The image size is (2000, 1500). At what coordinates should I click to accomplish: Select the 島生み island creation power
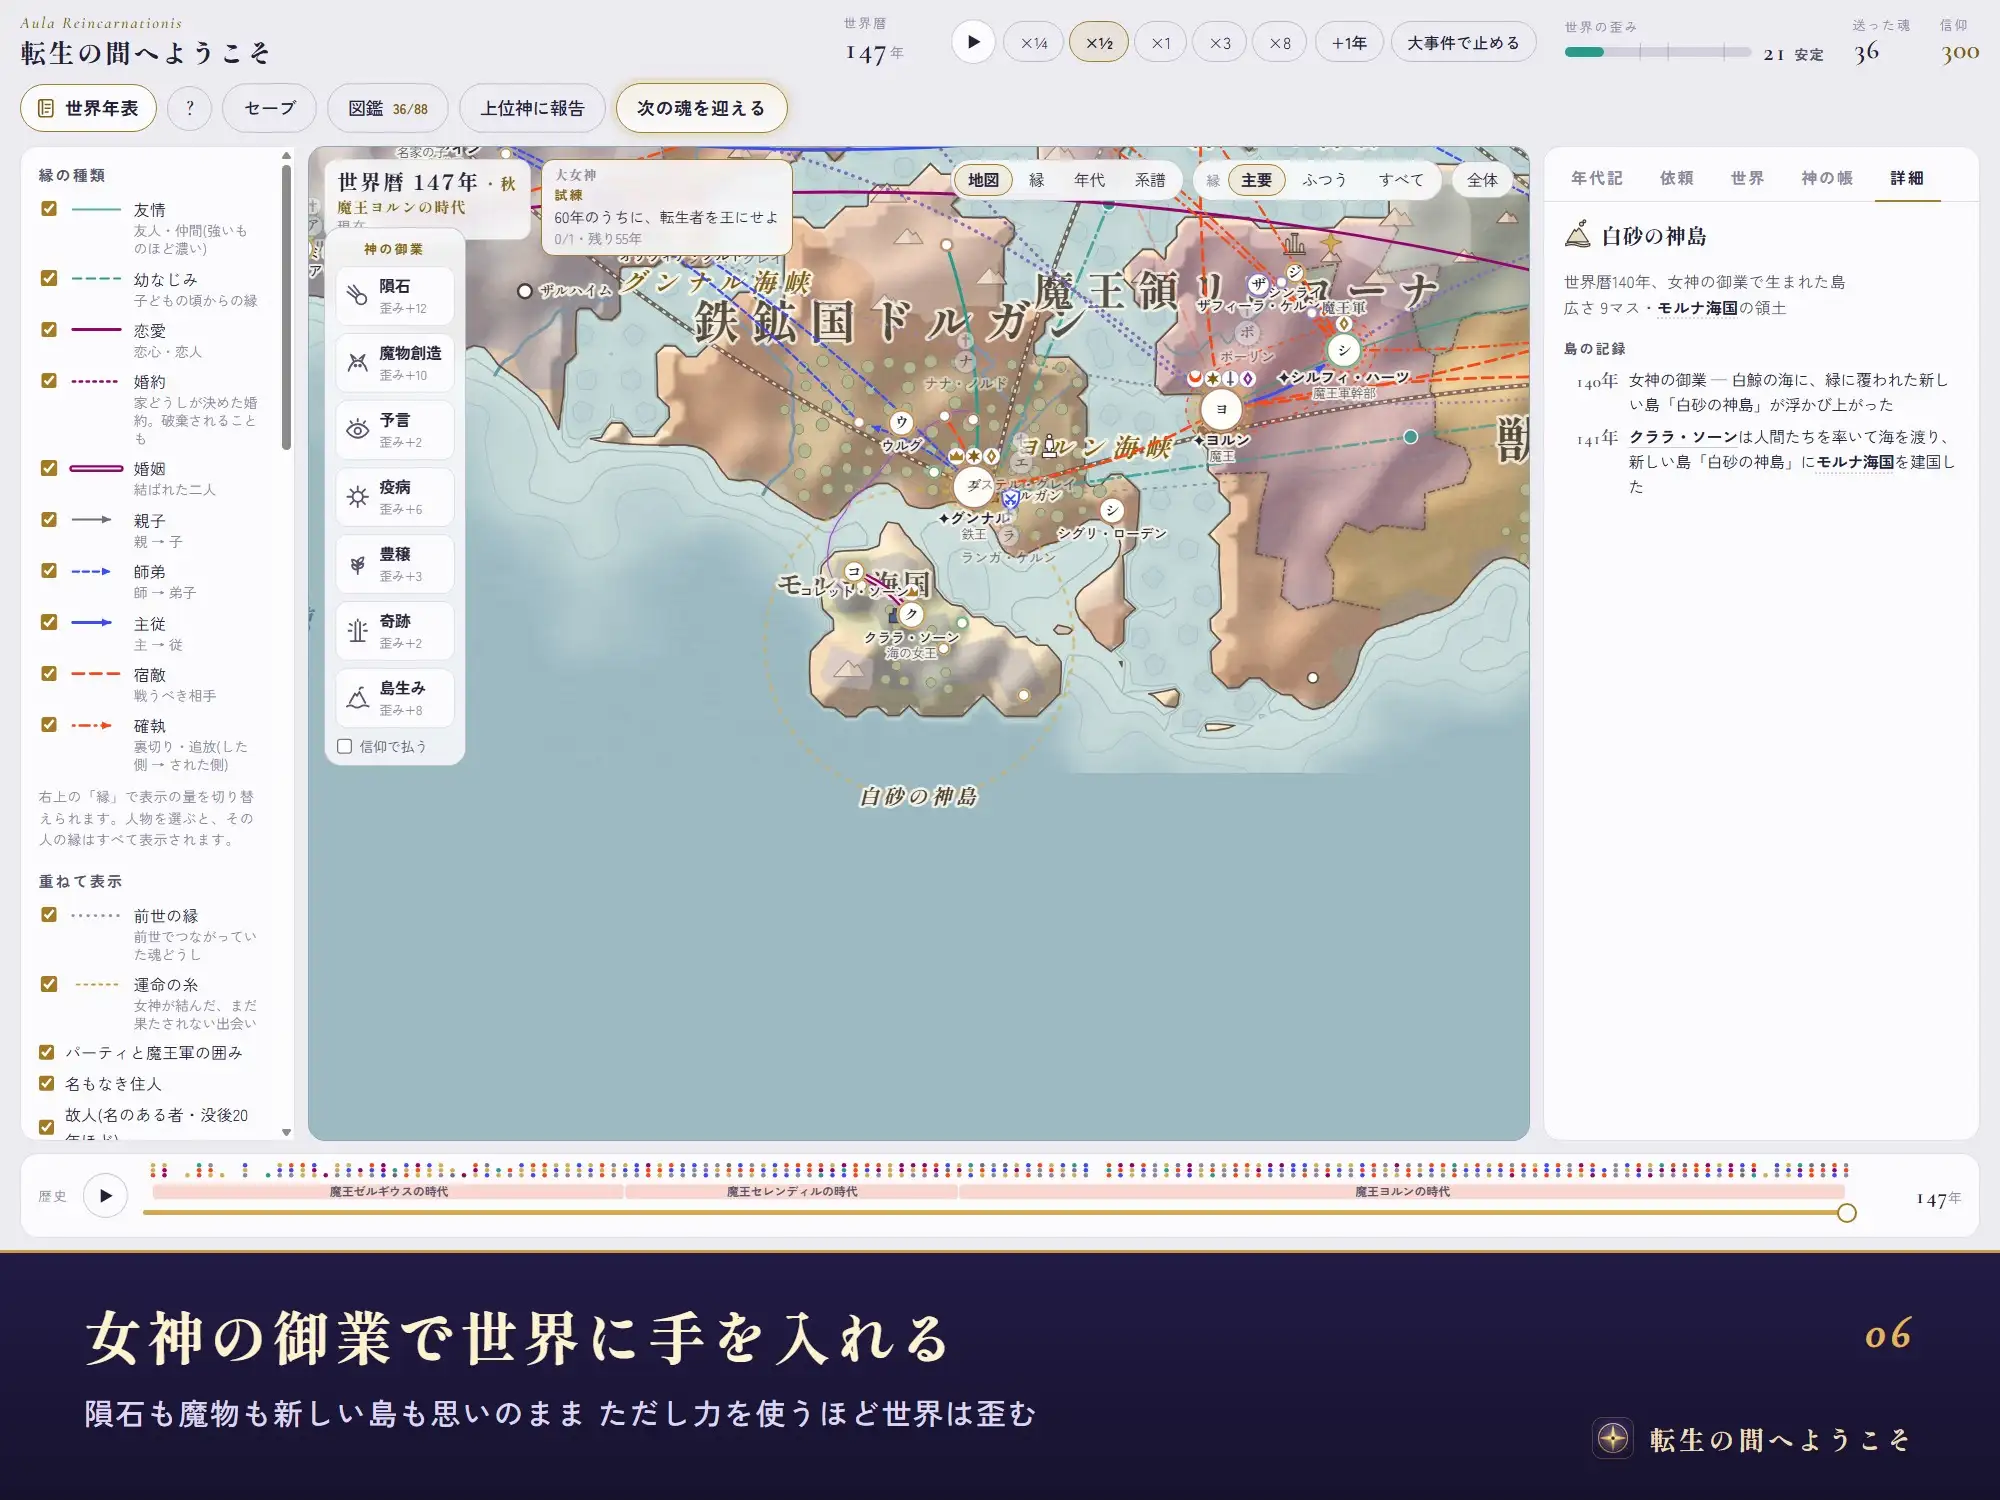[395, 698]
